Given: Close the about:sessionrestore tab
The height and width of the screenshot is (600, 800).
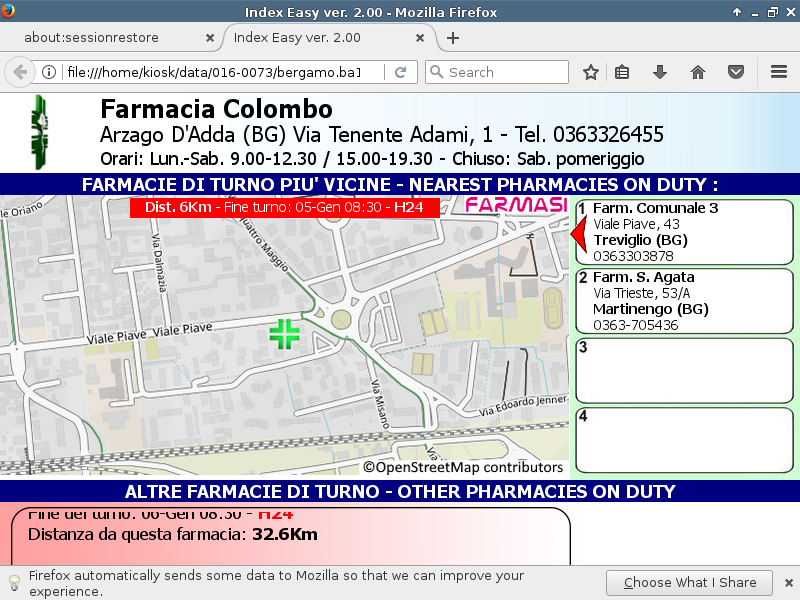Looking at the screenshot, I should [209, 38].
